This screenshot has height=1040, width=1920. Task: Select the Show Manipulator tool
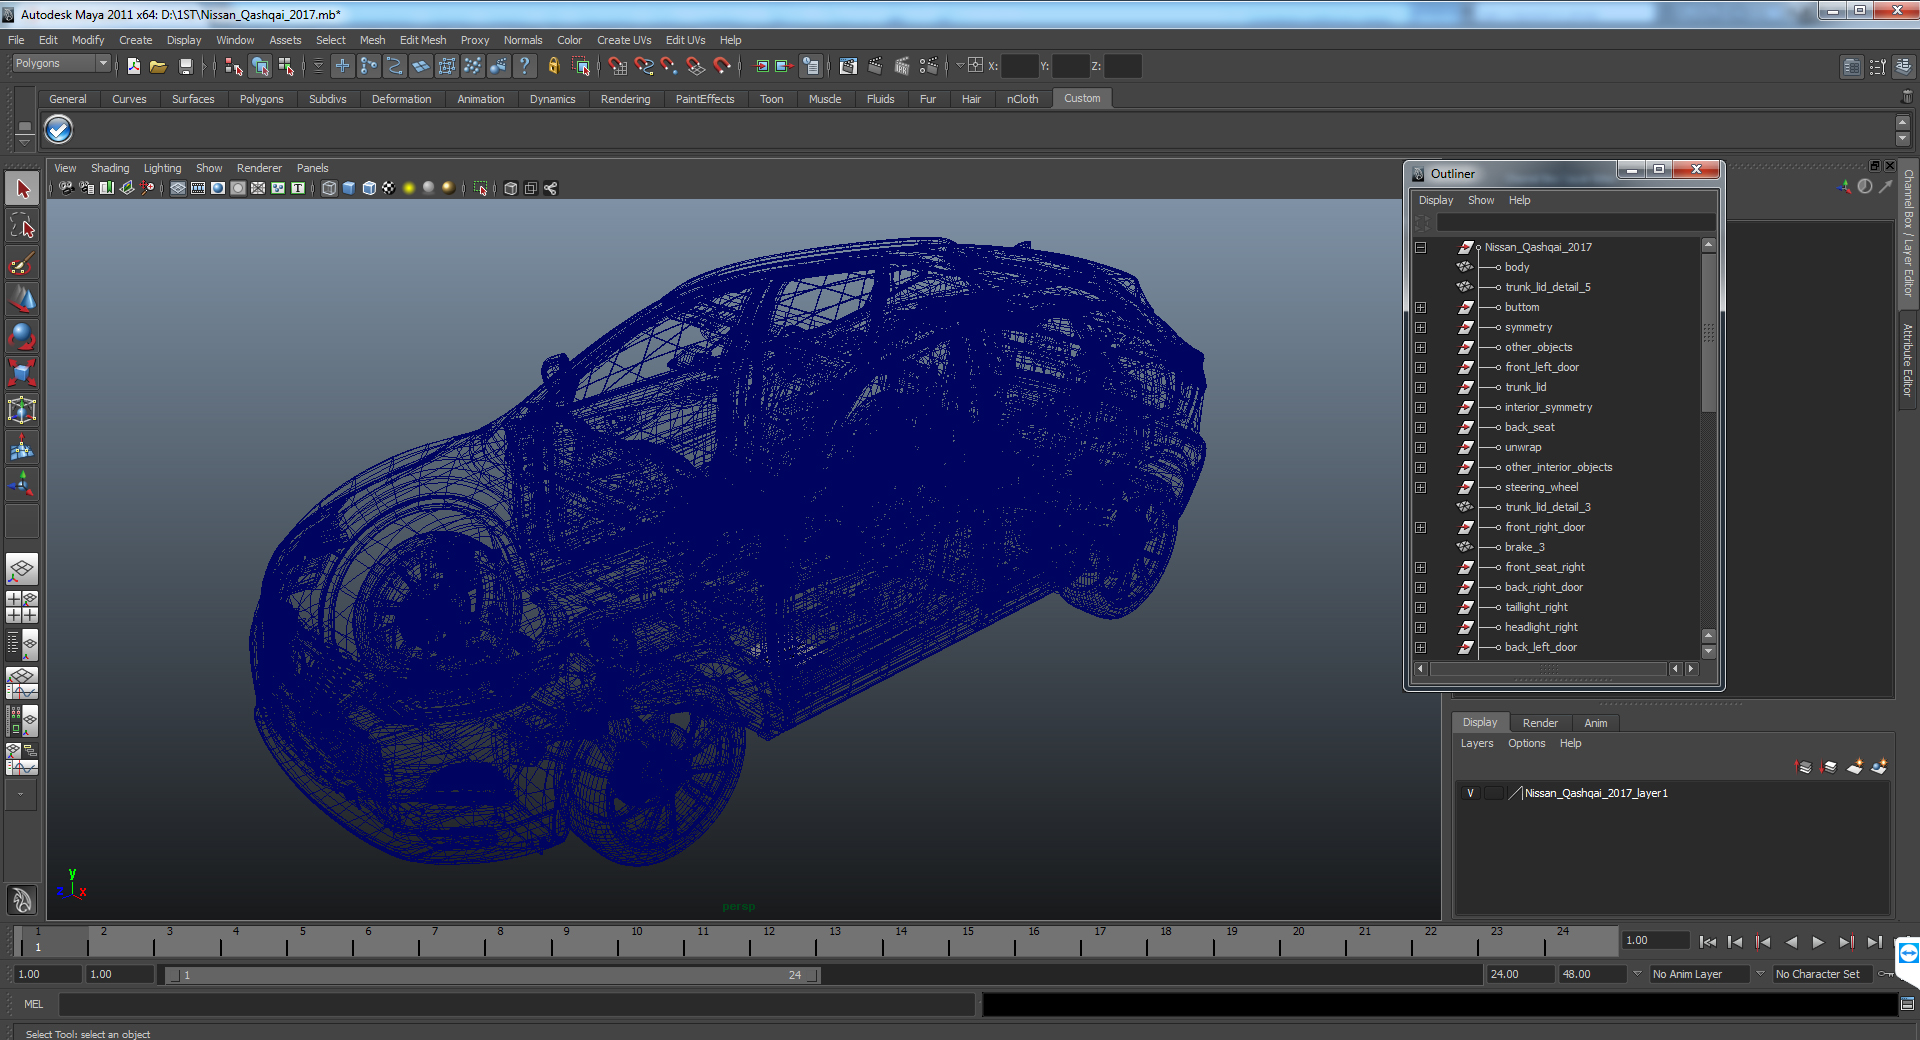coord(22,485)
